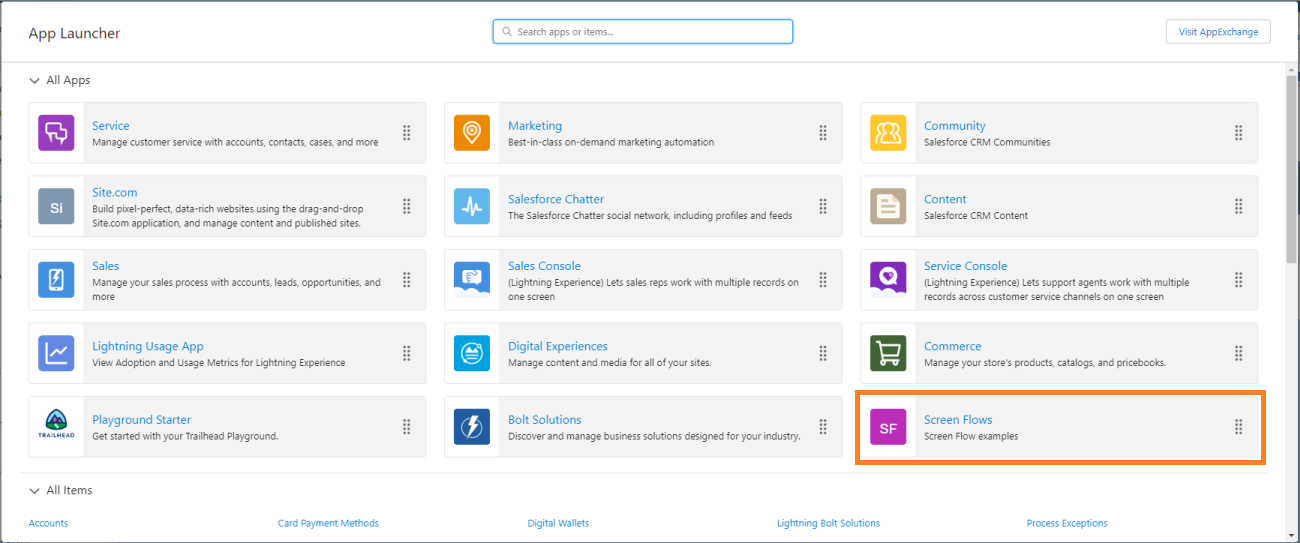Click the drag handle on Lightning Usage App tile
The width and height of the screenshot is (1300, 543).
(407, 353)
